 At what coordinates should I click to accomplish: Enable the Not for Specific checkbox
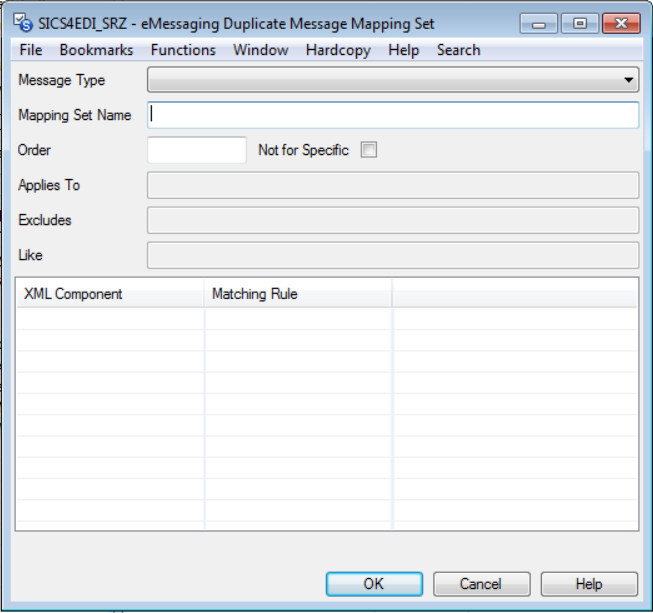[x=369, y=150]
